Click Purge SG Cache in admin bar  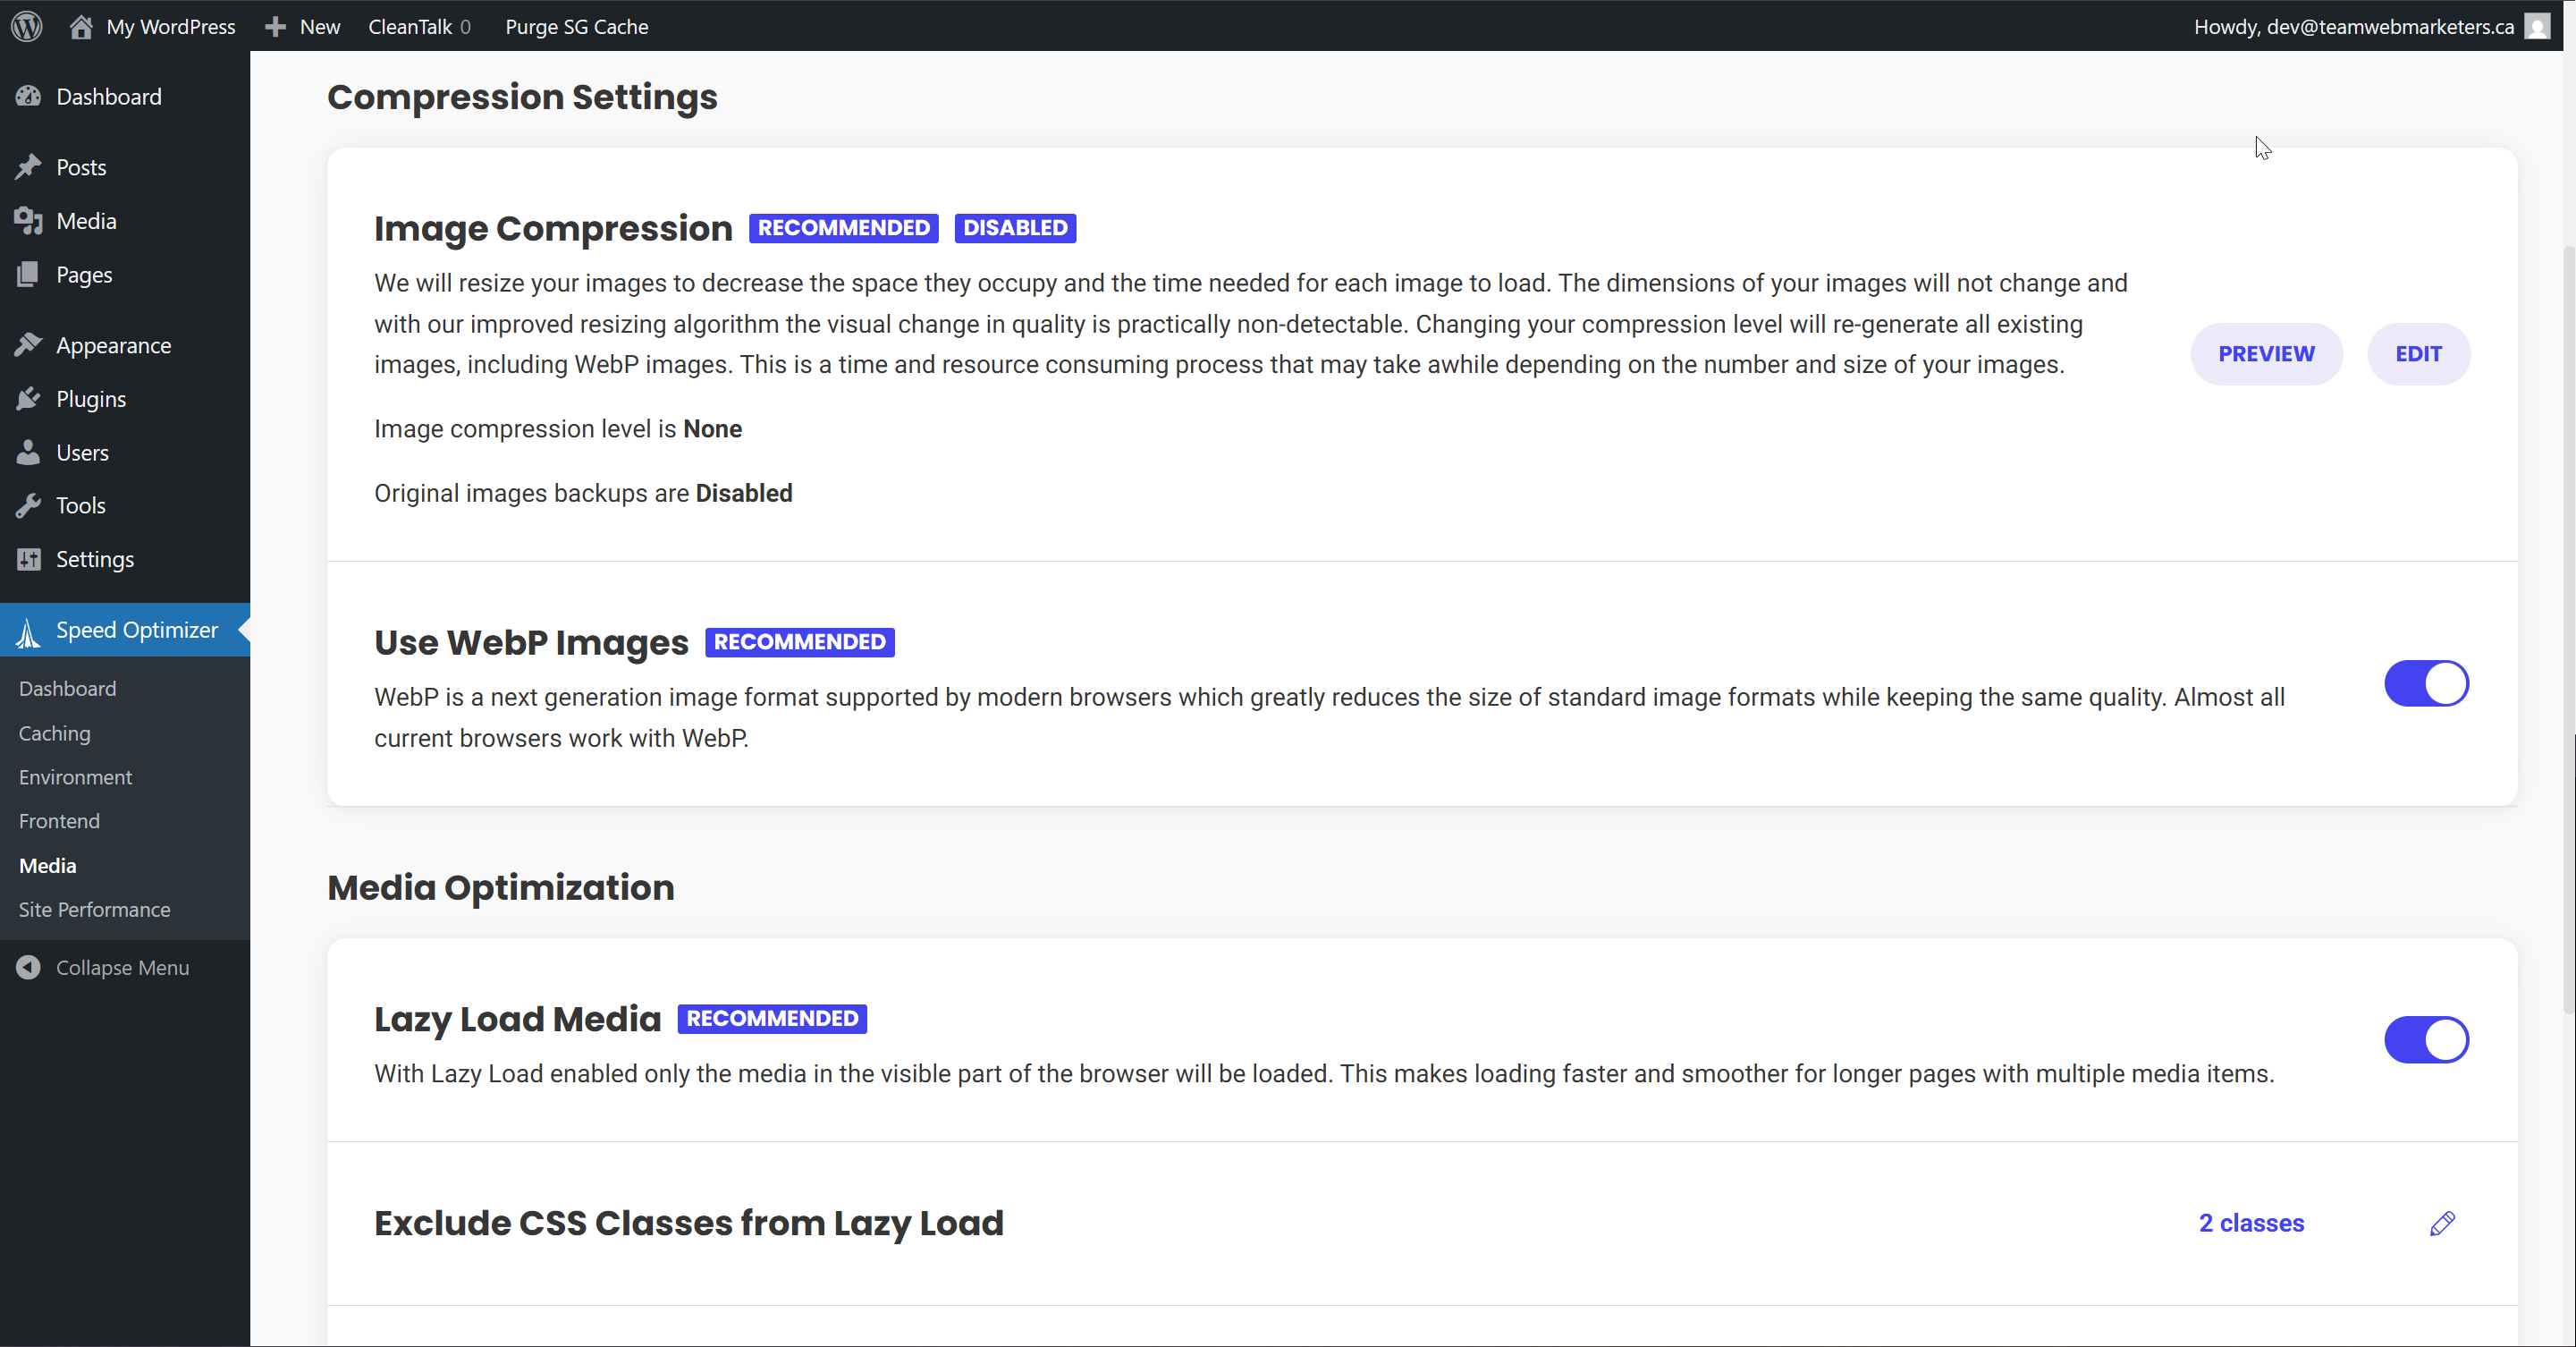[x=576, y=26]
